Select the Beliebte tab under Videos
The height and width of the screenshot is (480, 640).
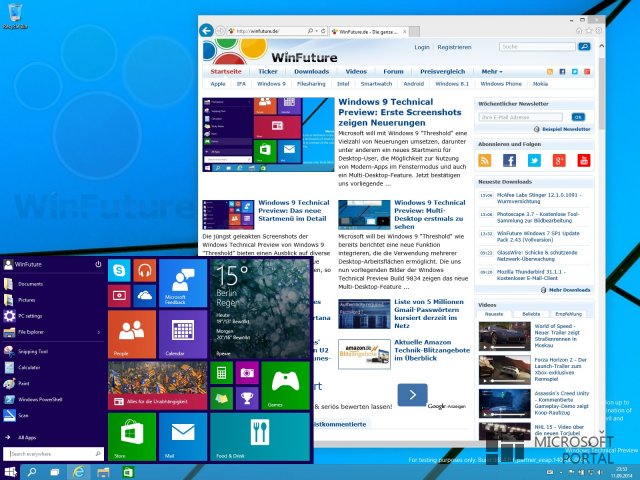point(531,314)
